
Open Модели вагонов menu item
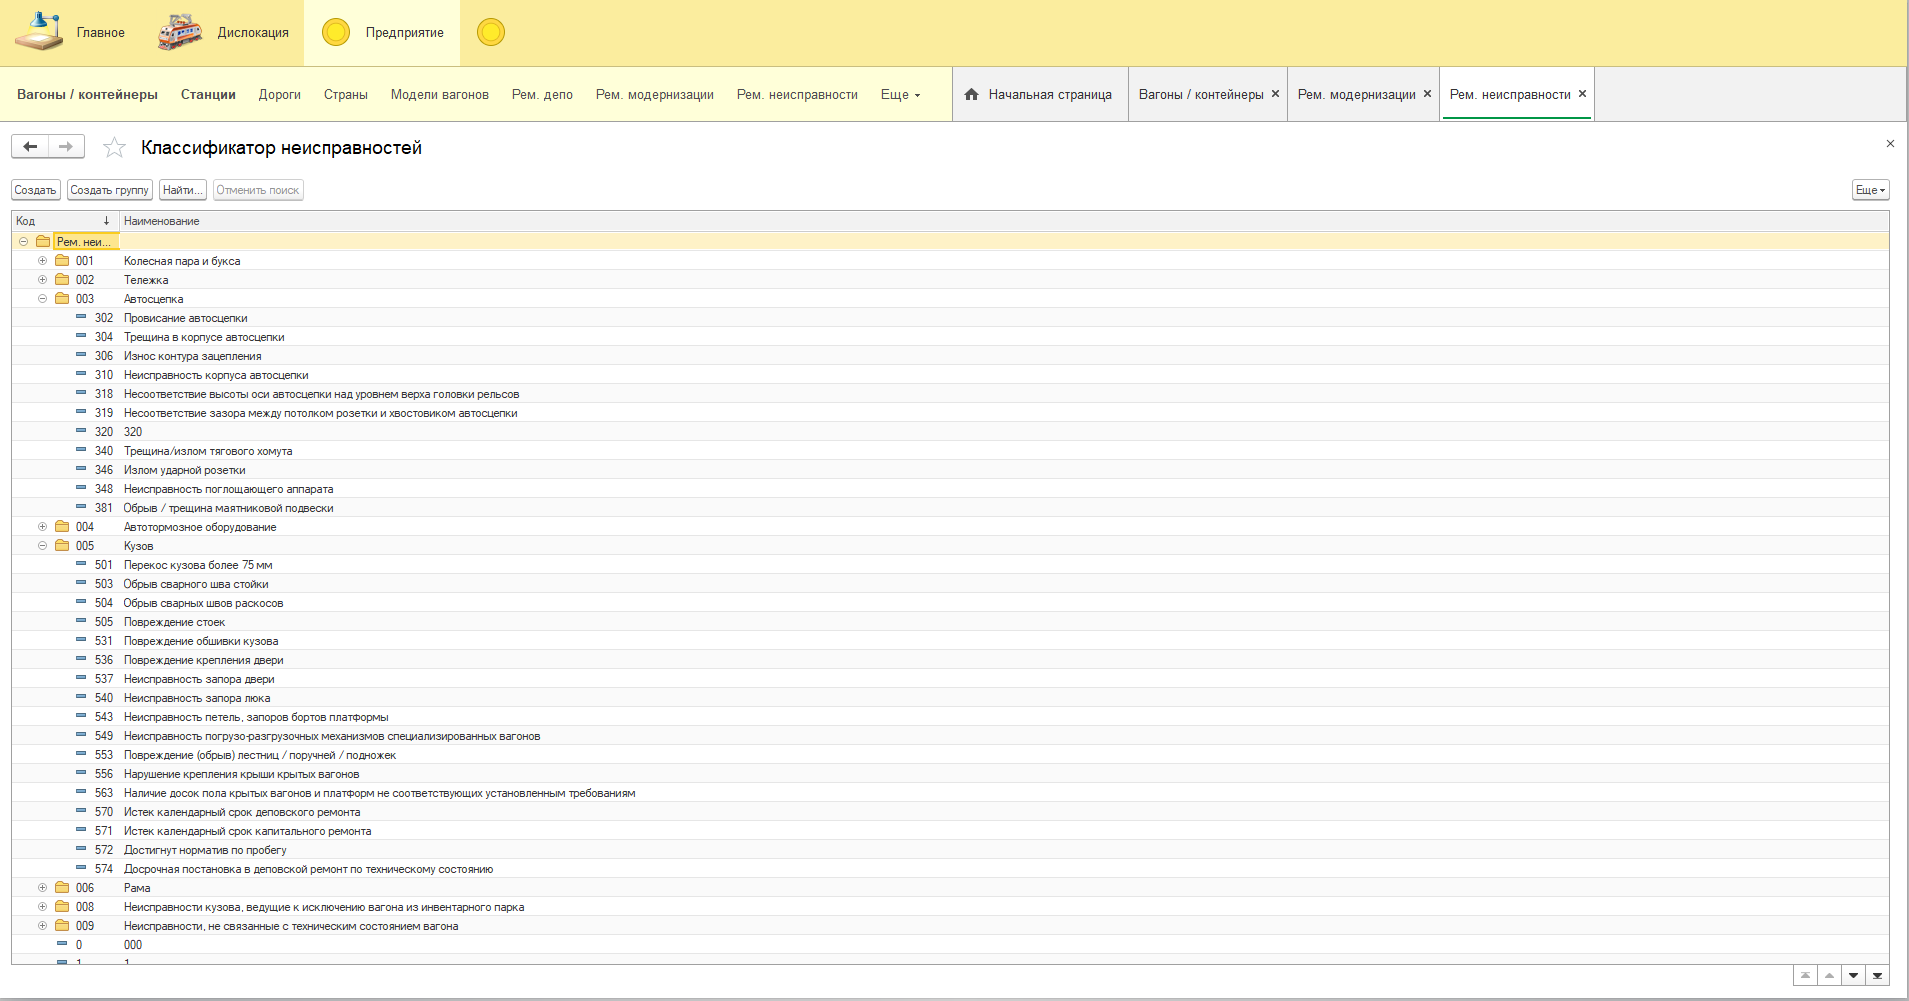click(x=439, y=95)
